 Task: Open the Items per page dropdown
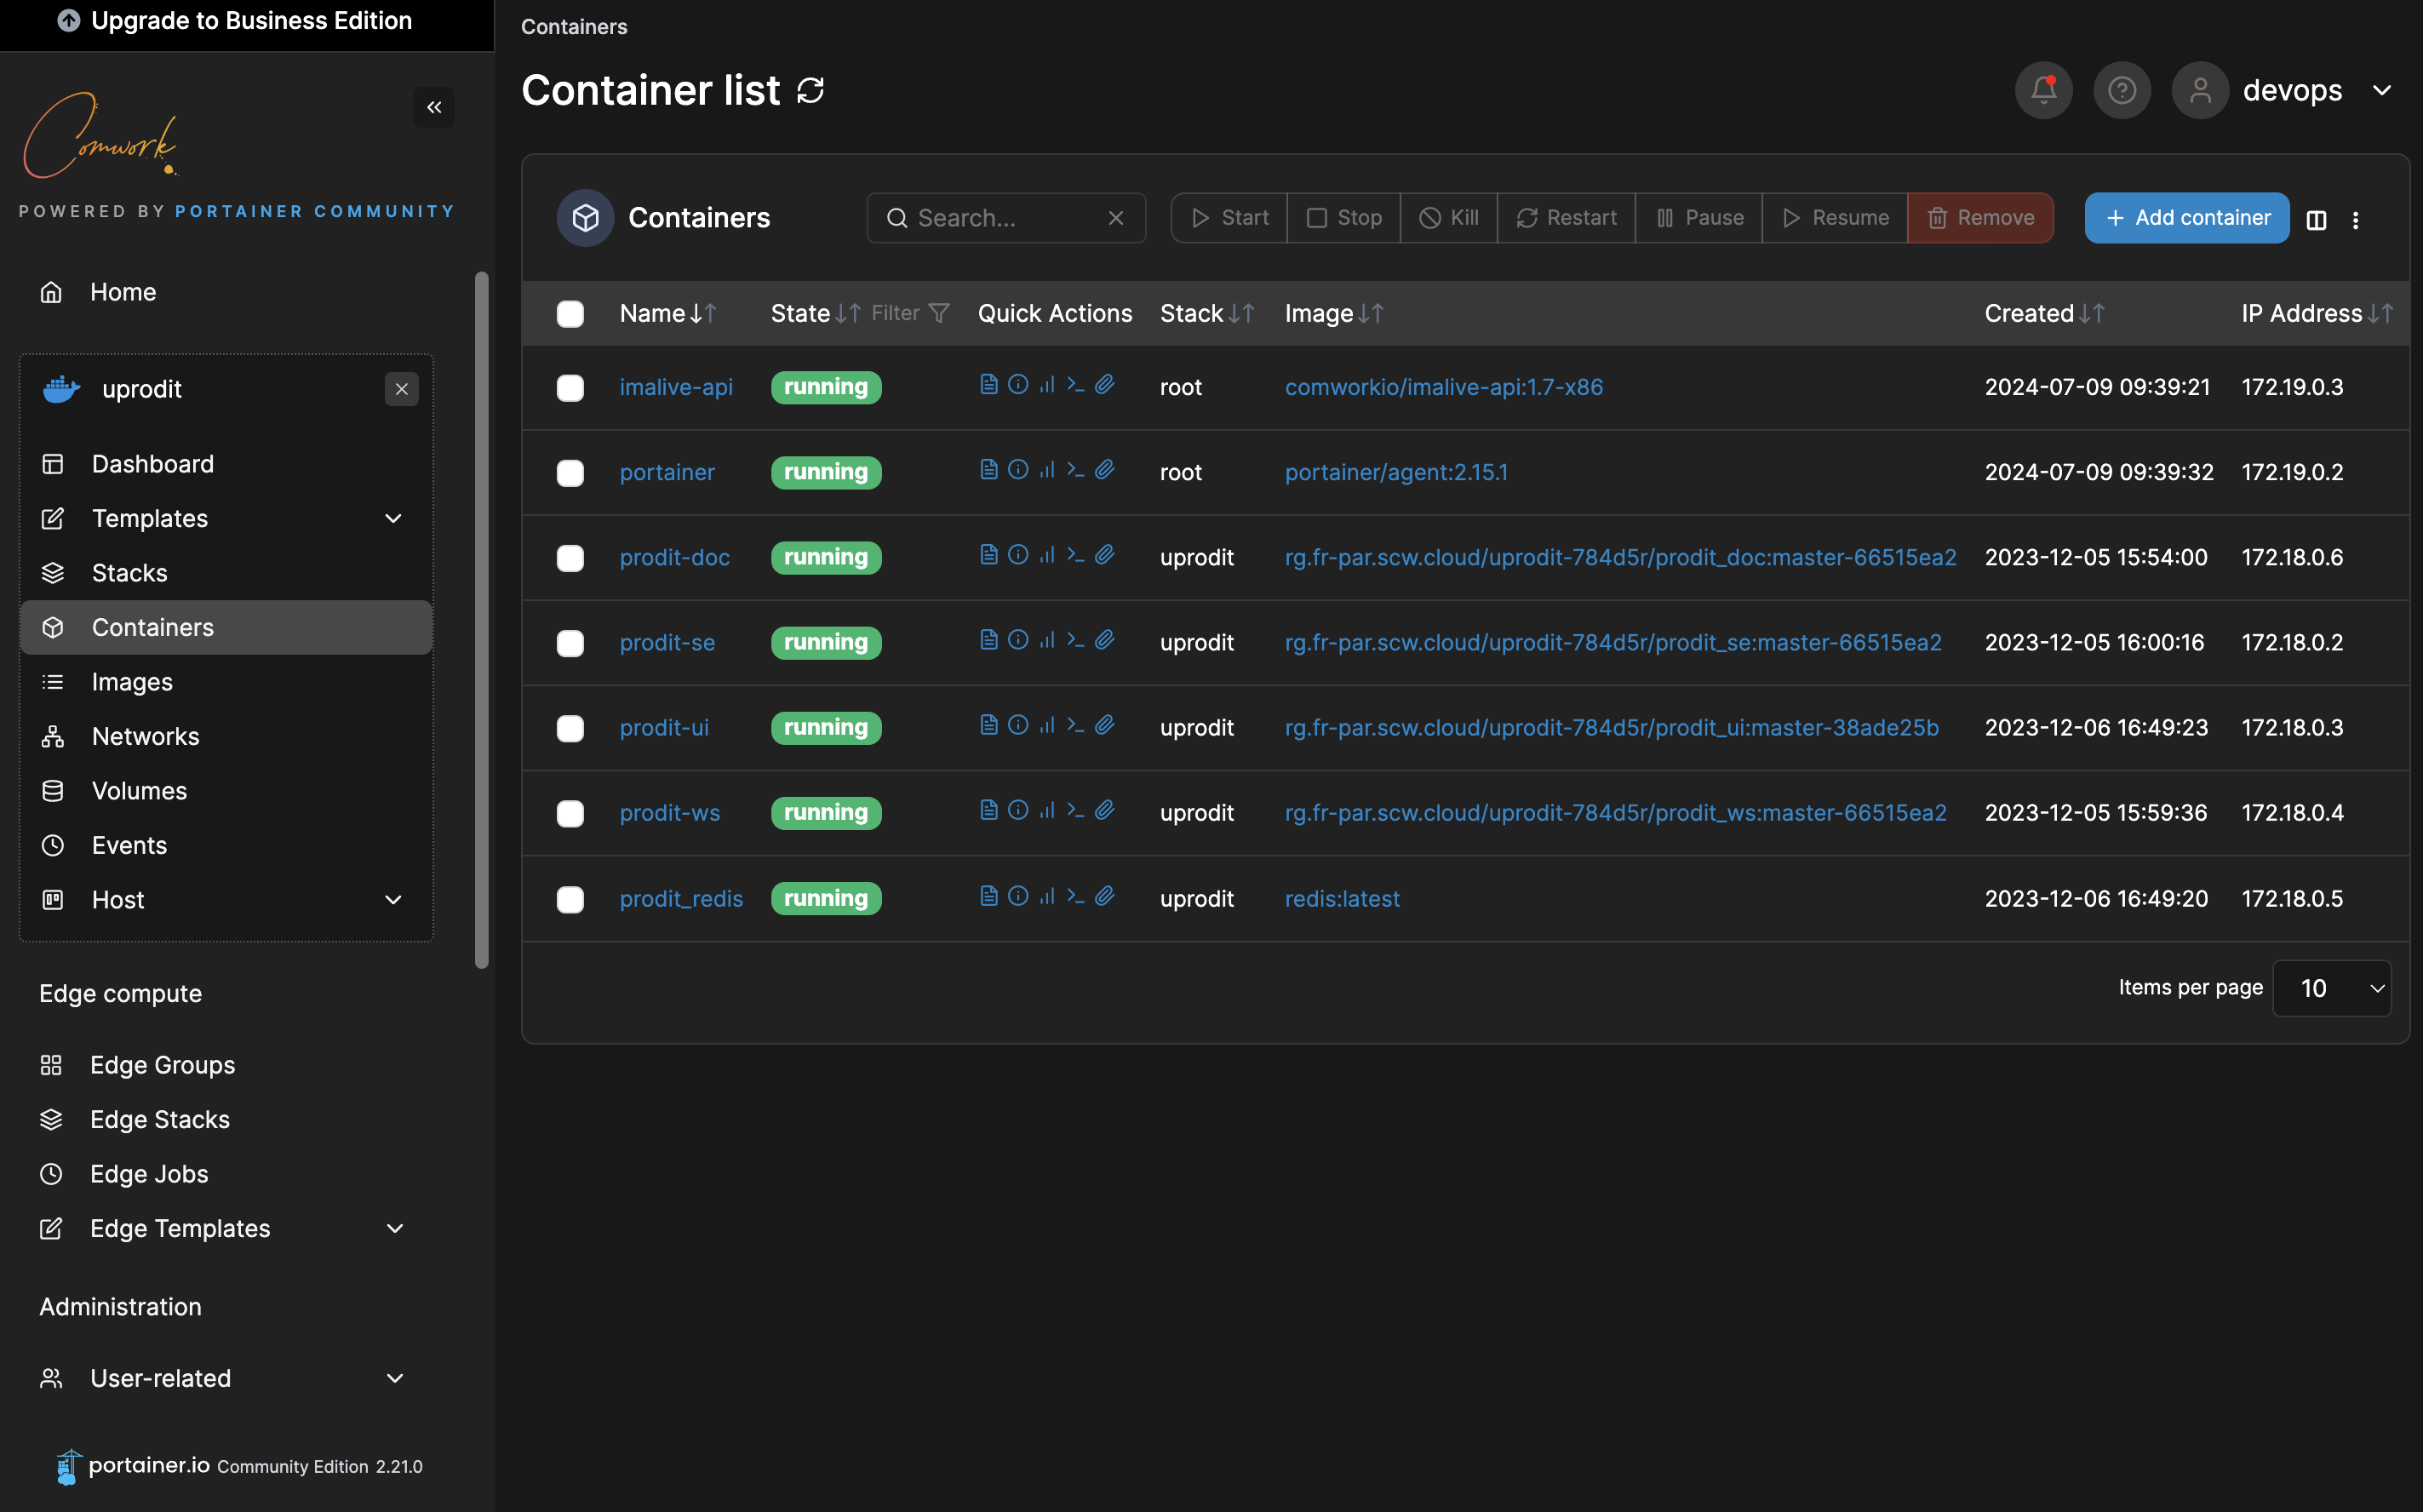point(2332,988)
